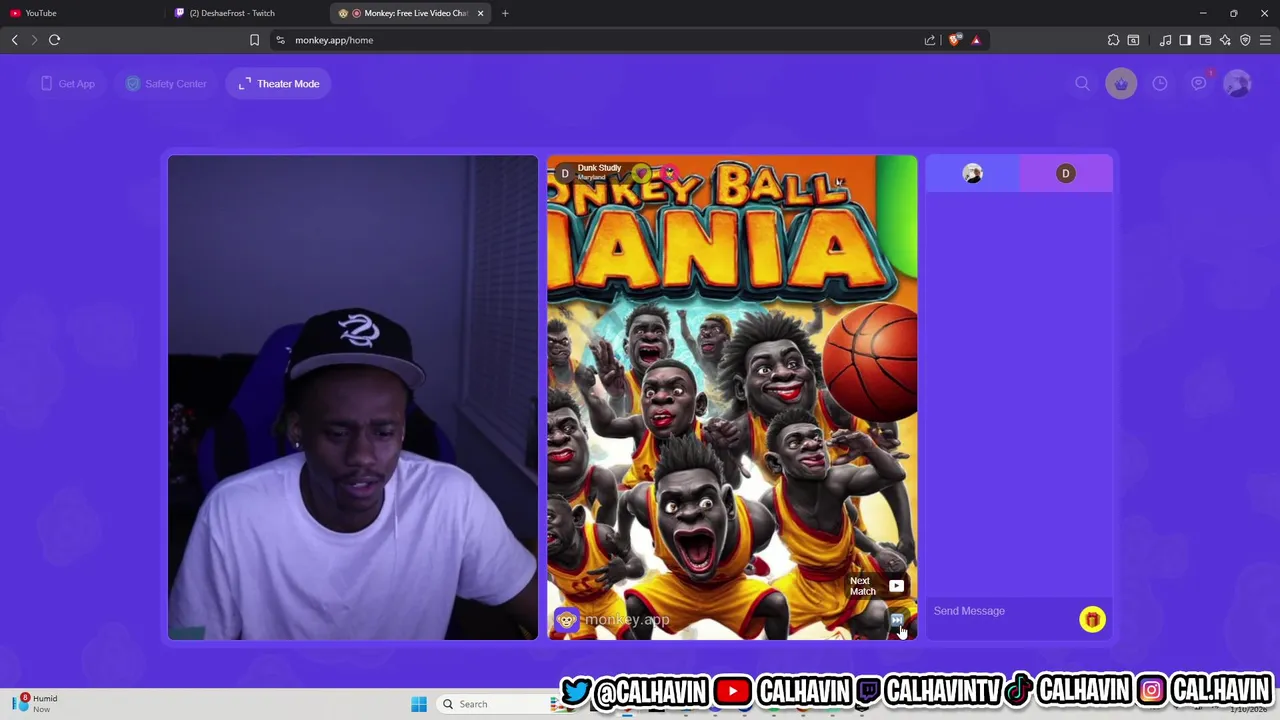
Task: Click the Next Match skip icon
Action: 897,621
